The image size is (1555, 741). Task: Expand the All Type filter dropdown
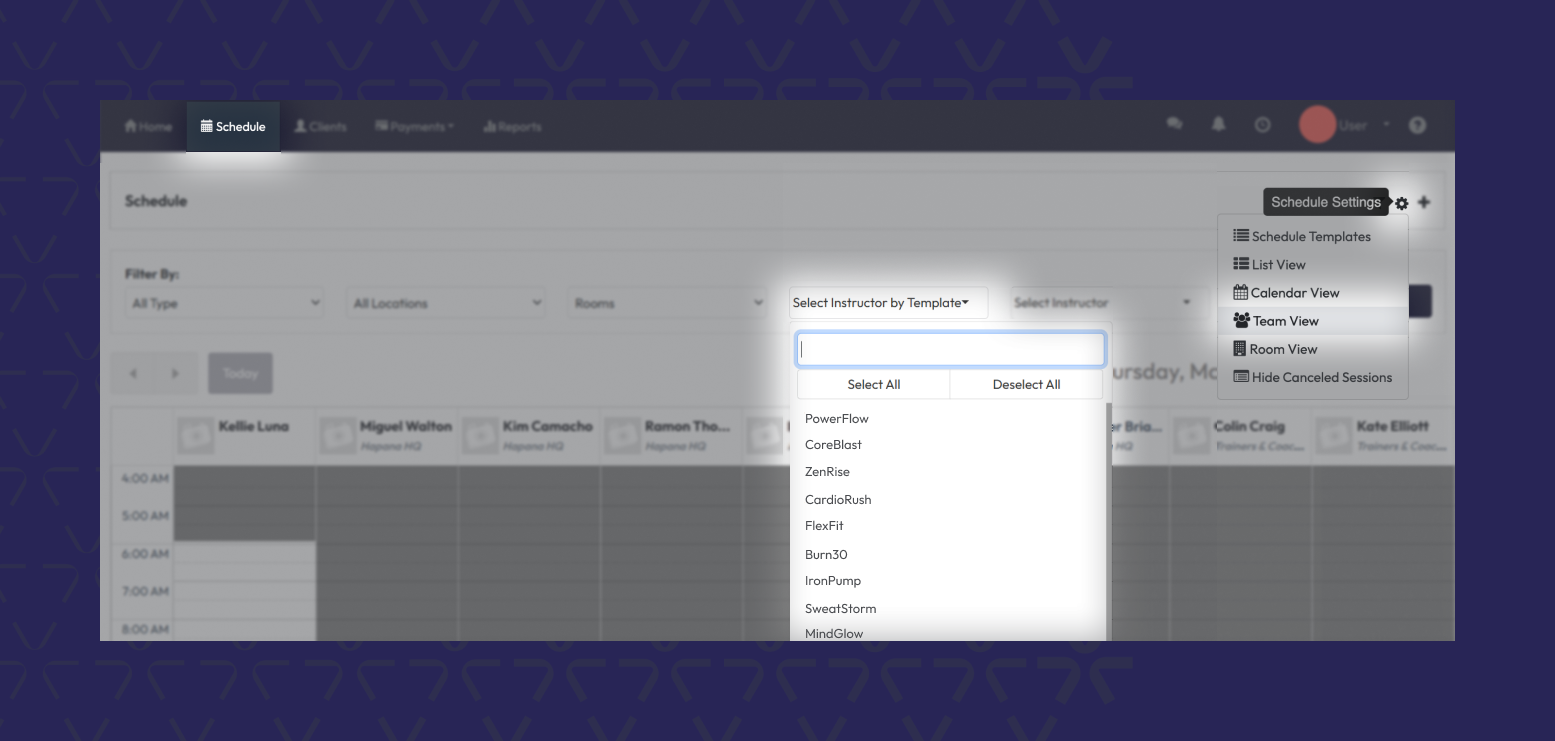coord(226,303)
